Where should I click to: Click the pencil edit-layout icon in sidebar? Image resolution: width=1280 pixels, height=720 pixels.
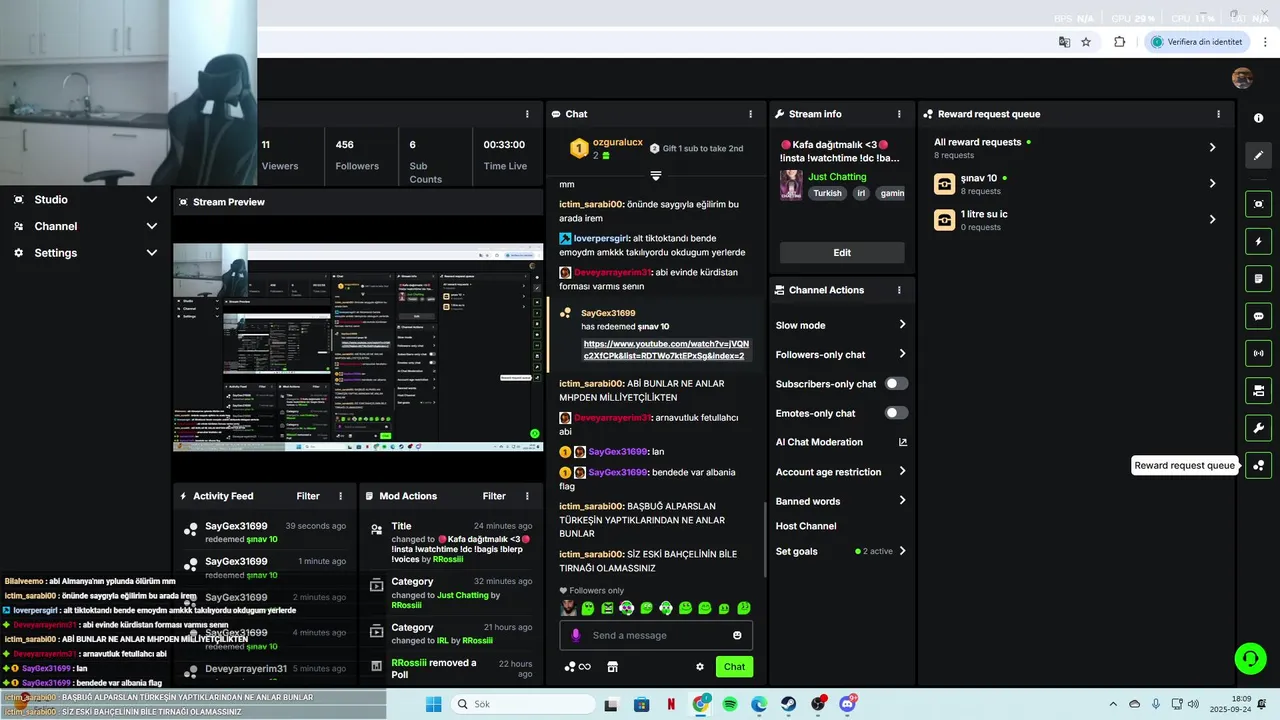[x=1258, y=155]
